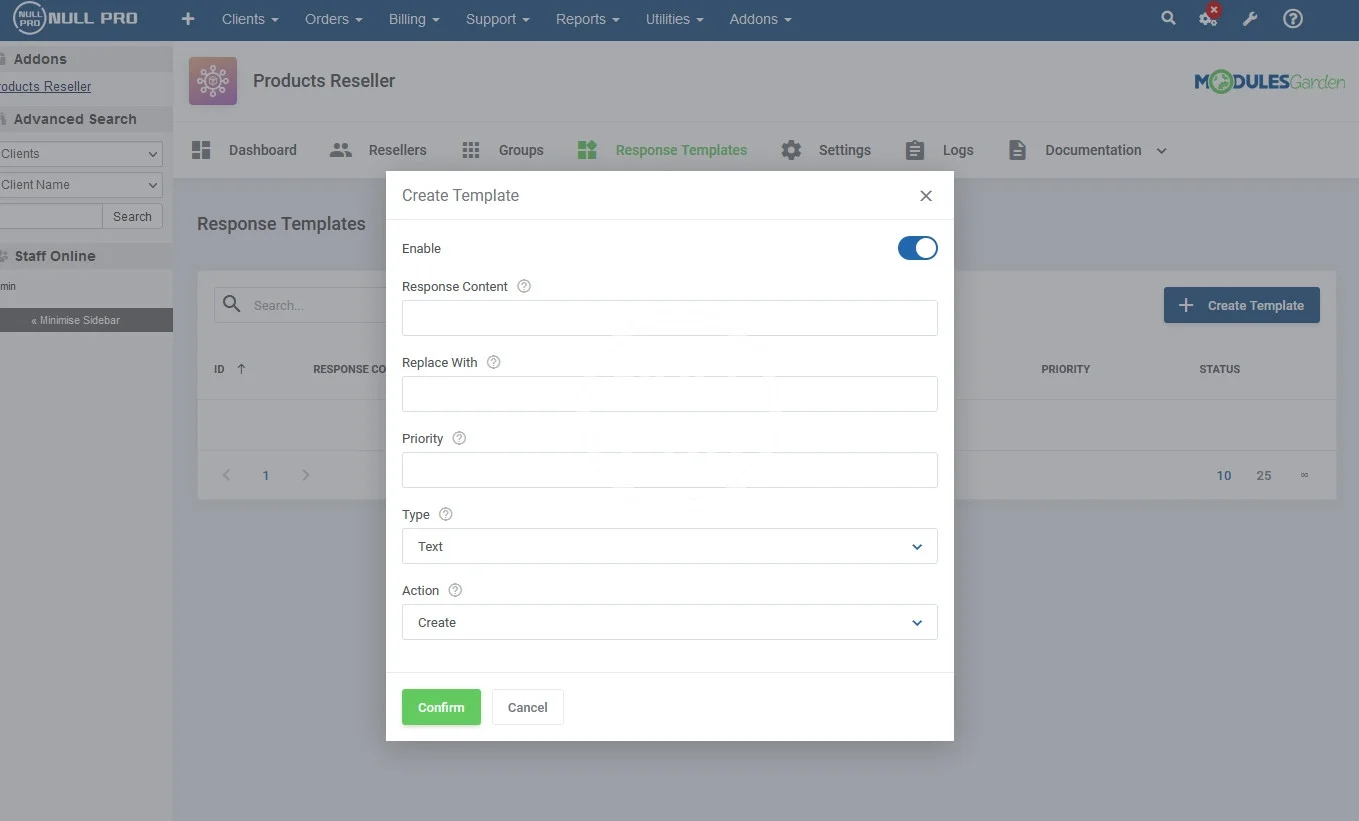Click the Replace With help icon
1359x821 pixels.
point(493,362)
